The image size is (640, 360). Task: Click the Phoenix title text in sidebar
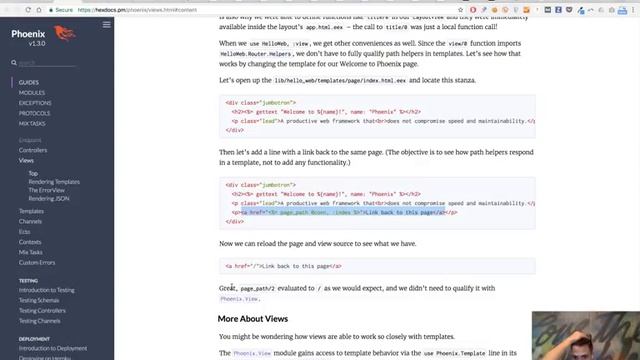tap(28, 34)
